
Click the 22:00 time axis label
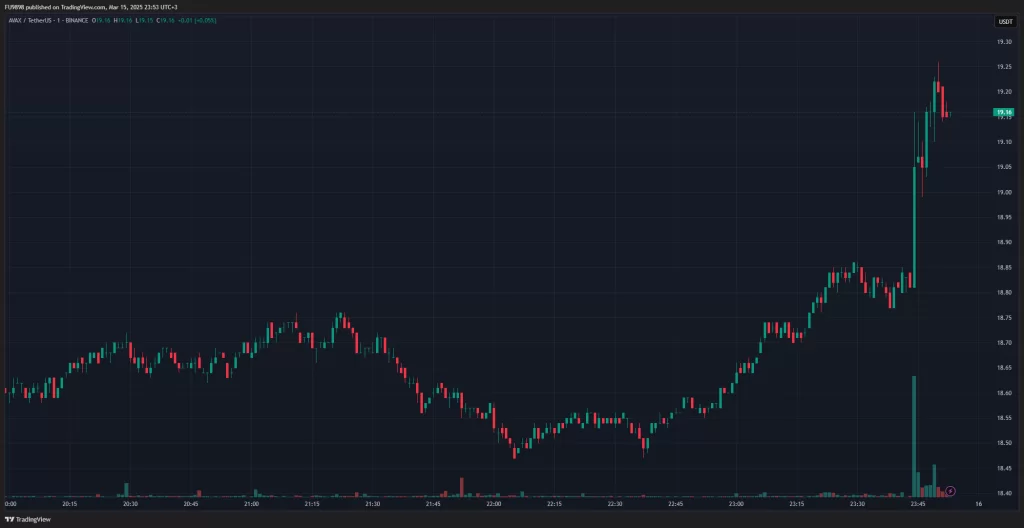493,505
